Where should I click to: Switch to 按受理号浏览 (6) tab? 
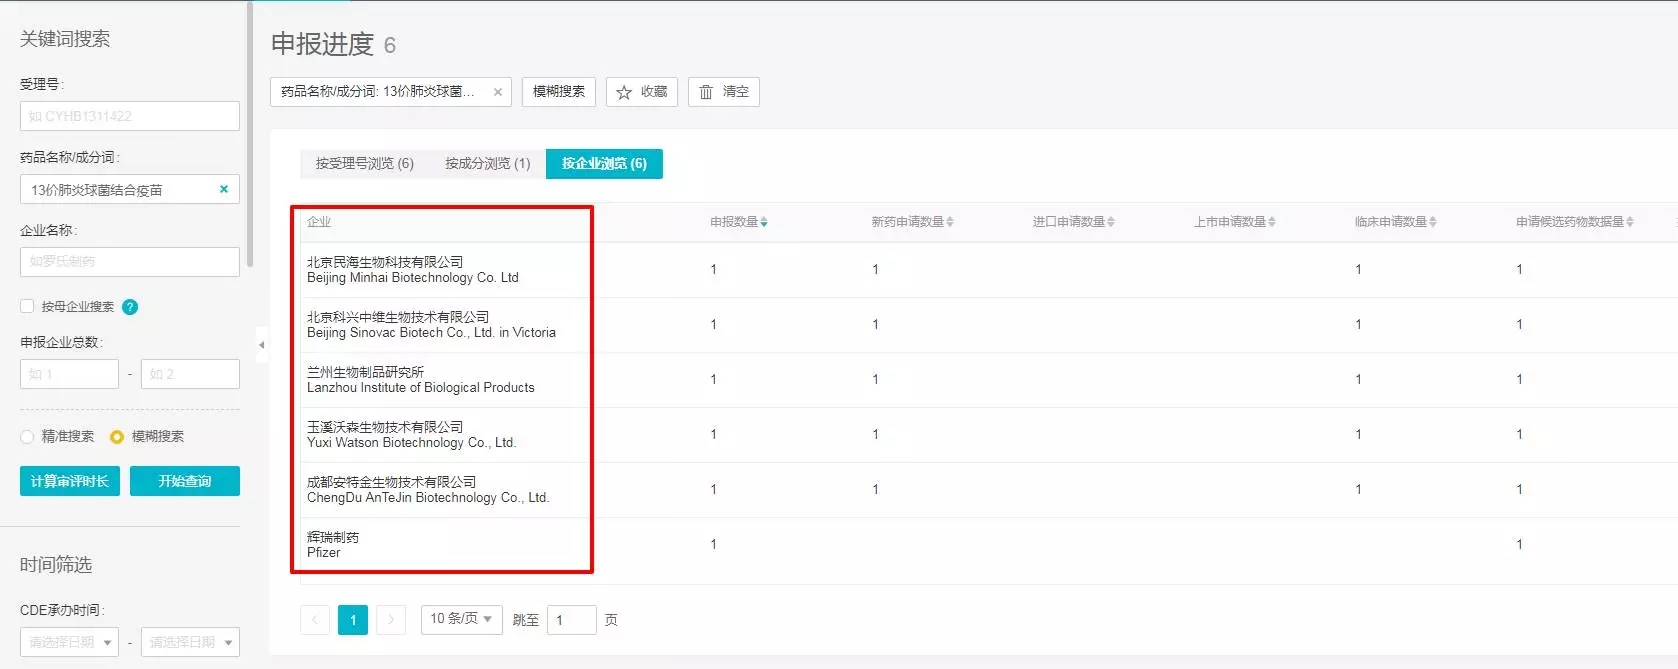click(364, 163)
